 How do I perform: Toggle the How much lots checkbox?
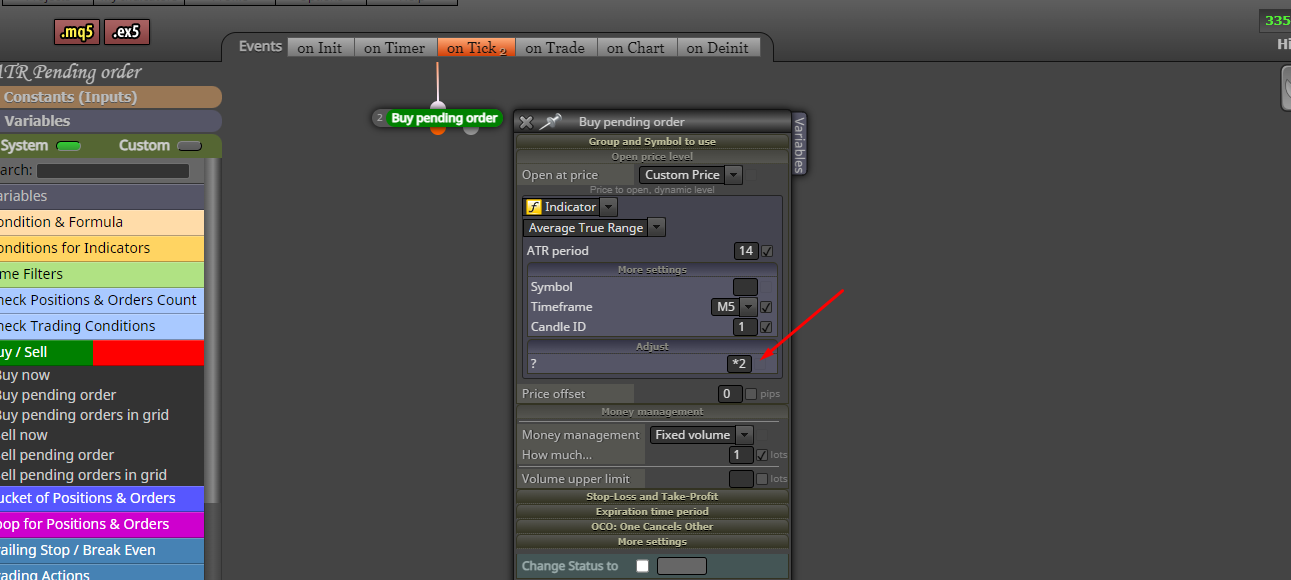(x=762, y=455)
